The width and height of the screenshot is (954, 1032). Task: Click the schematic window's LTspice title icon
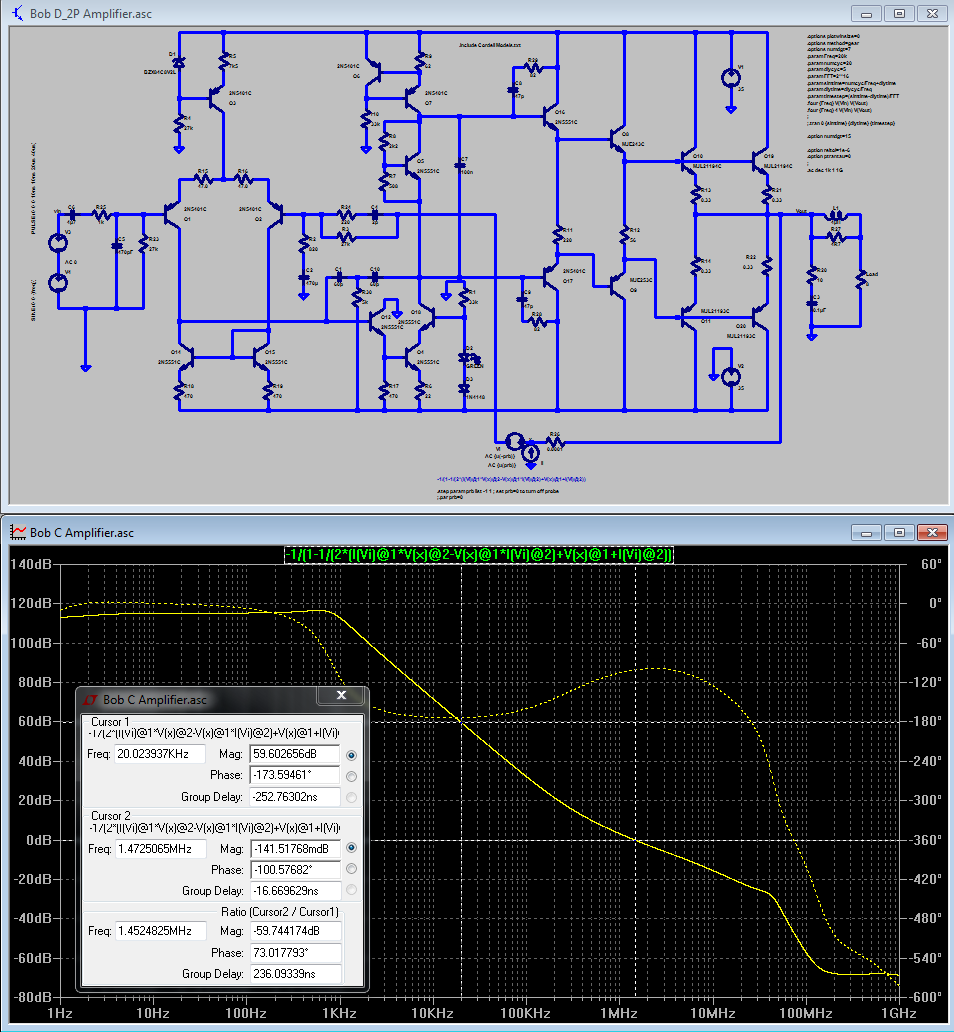point(18,13)
